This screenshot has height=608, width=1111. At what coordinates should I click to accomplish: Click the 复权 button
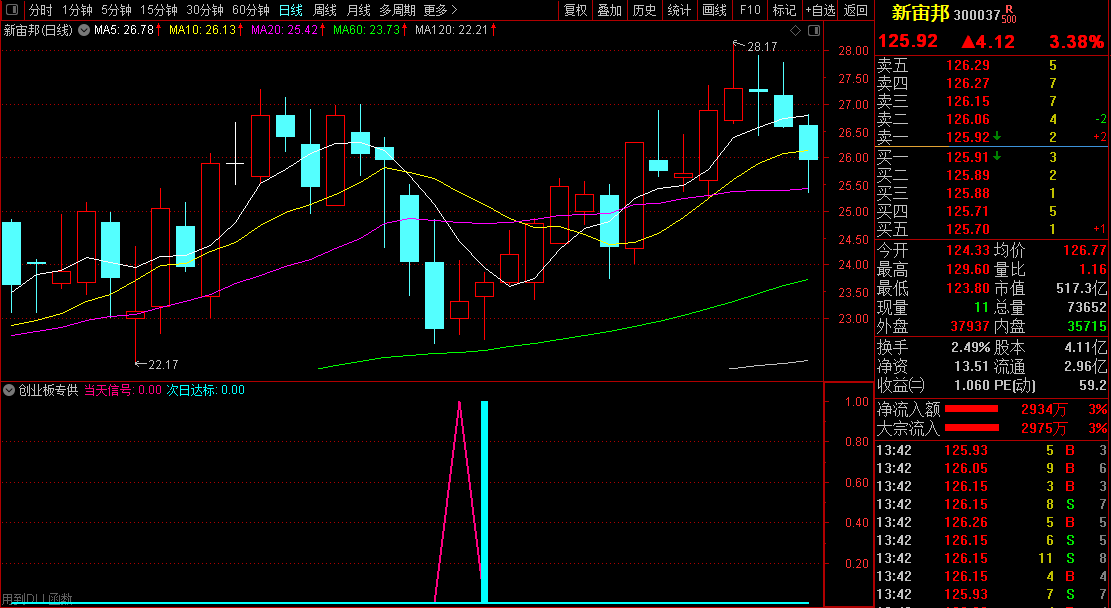576,10
